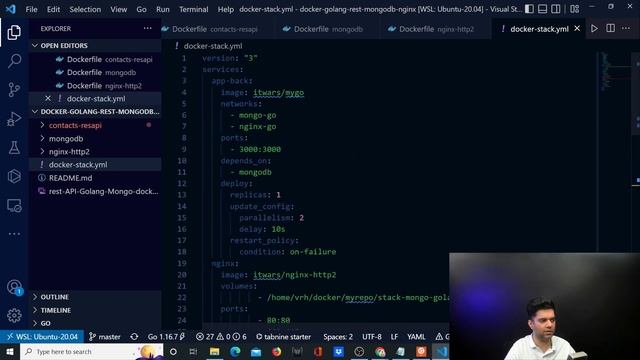This screenshot has width=640, height=360.
Task: Click tabnine starter in status bar
Action: tap(283, 337)
